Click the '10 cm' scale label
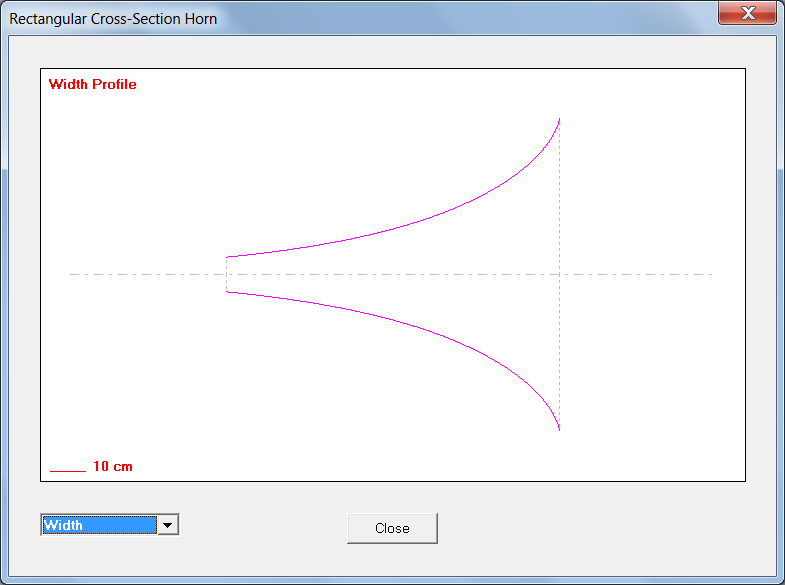Viewport: 785px width, 585px height. click(x=113, y=466)
